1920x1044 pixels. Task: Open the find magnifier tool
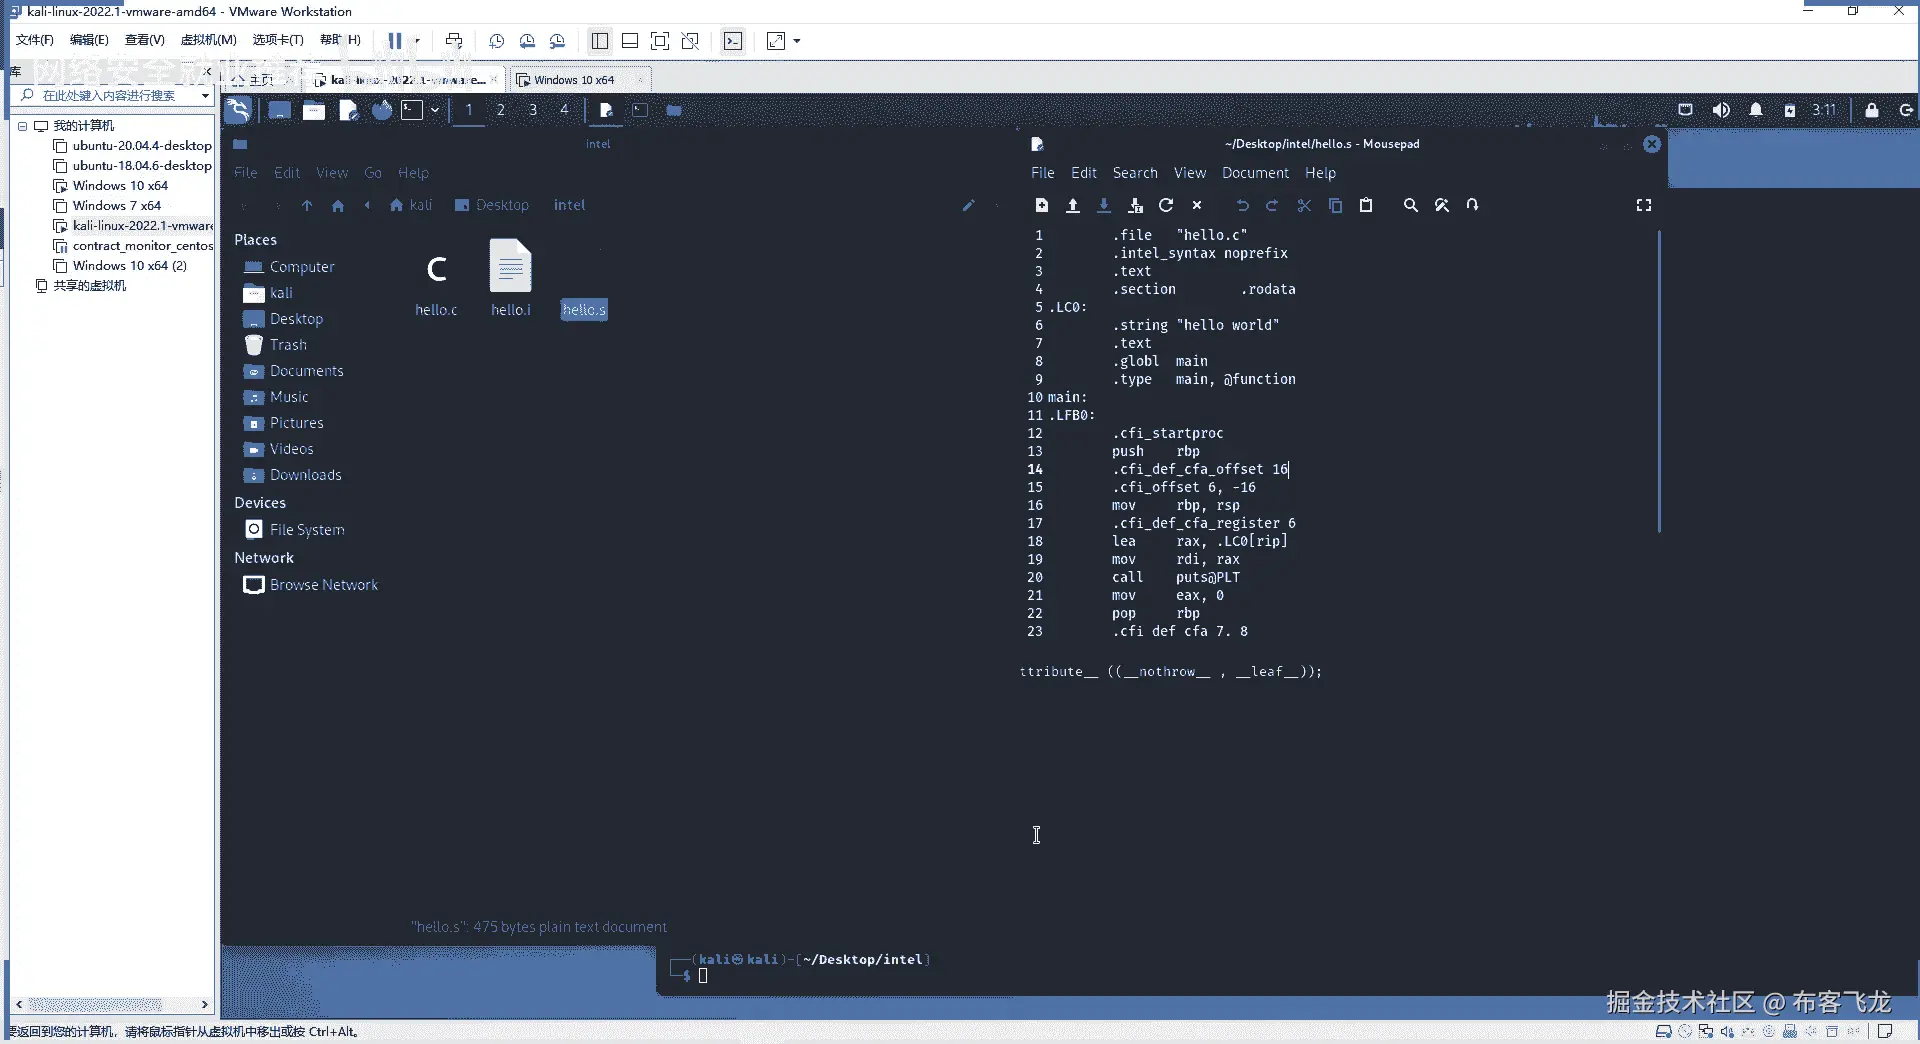click(1410, 205)
